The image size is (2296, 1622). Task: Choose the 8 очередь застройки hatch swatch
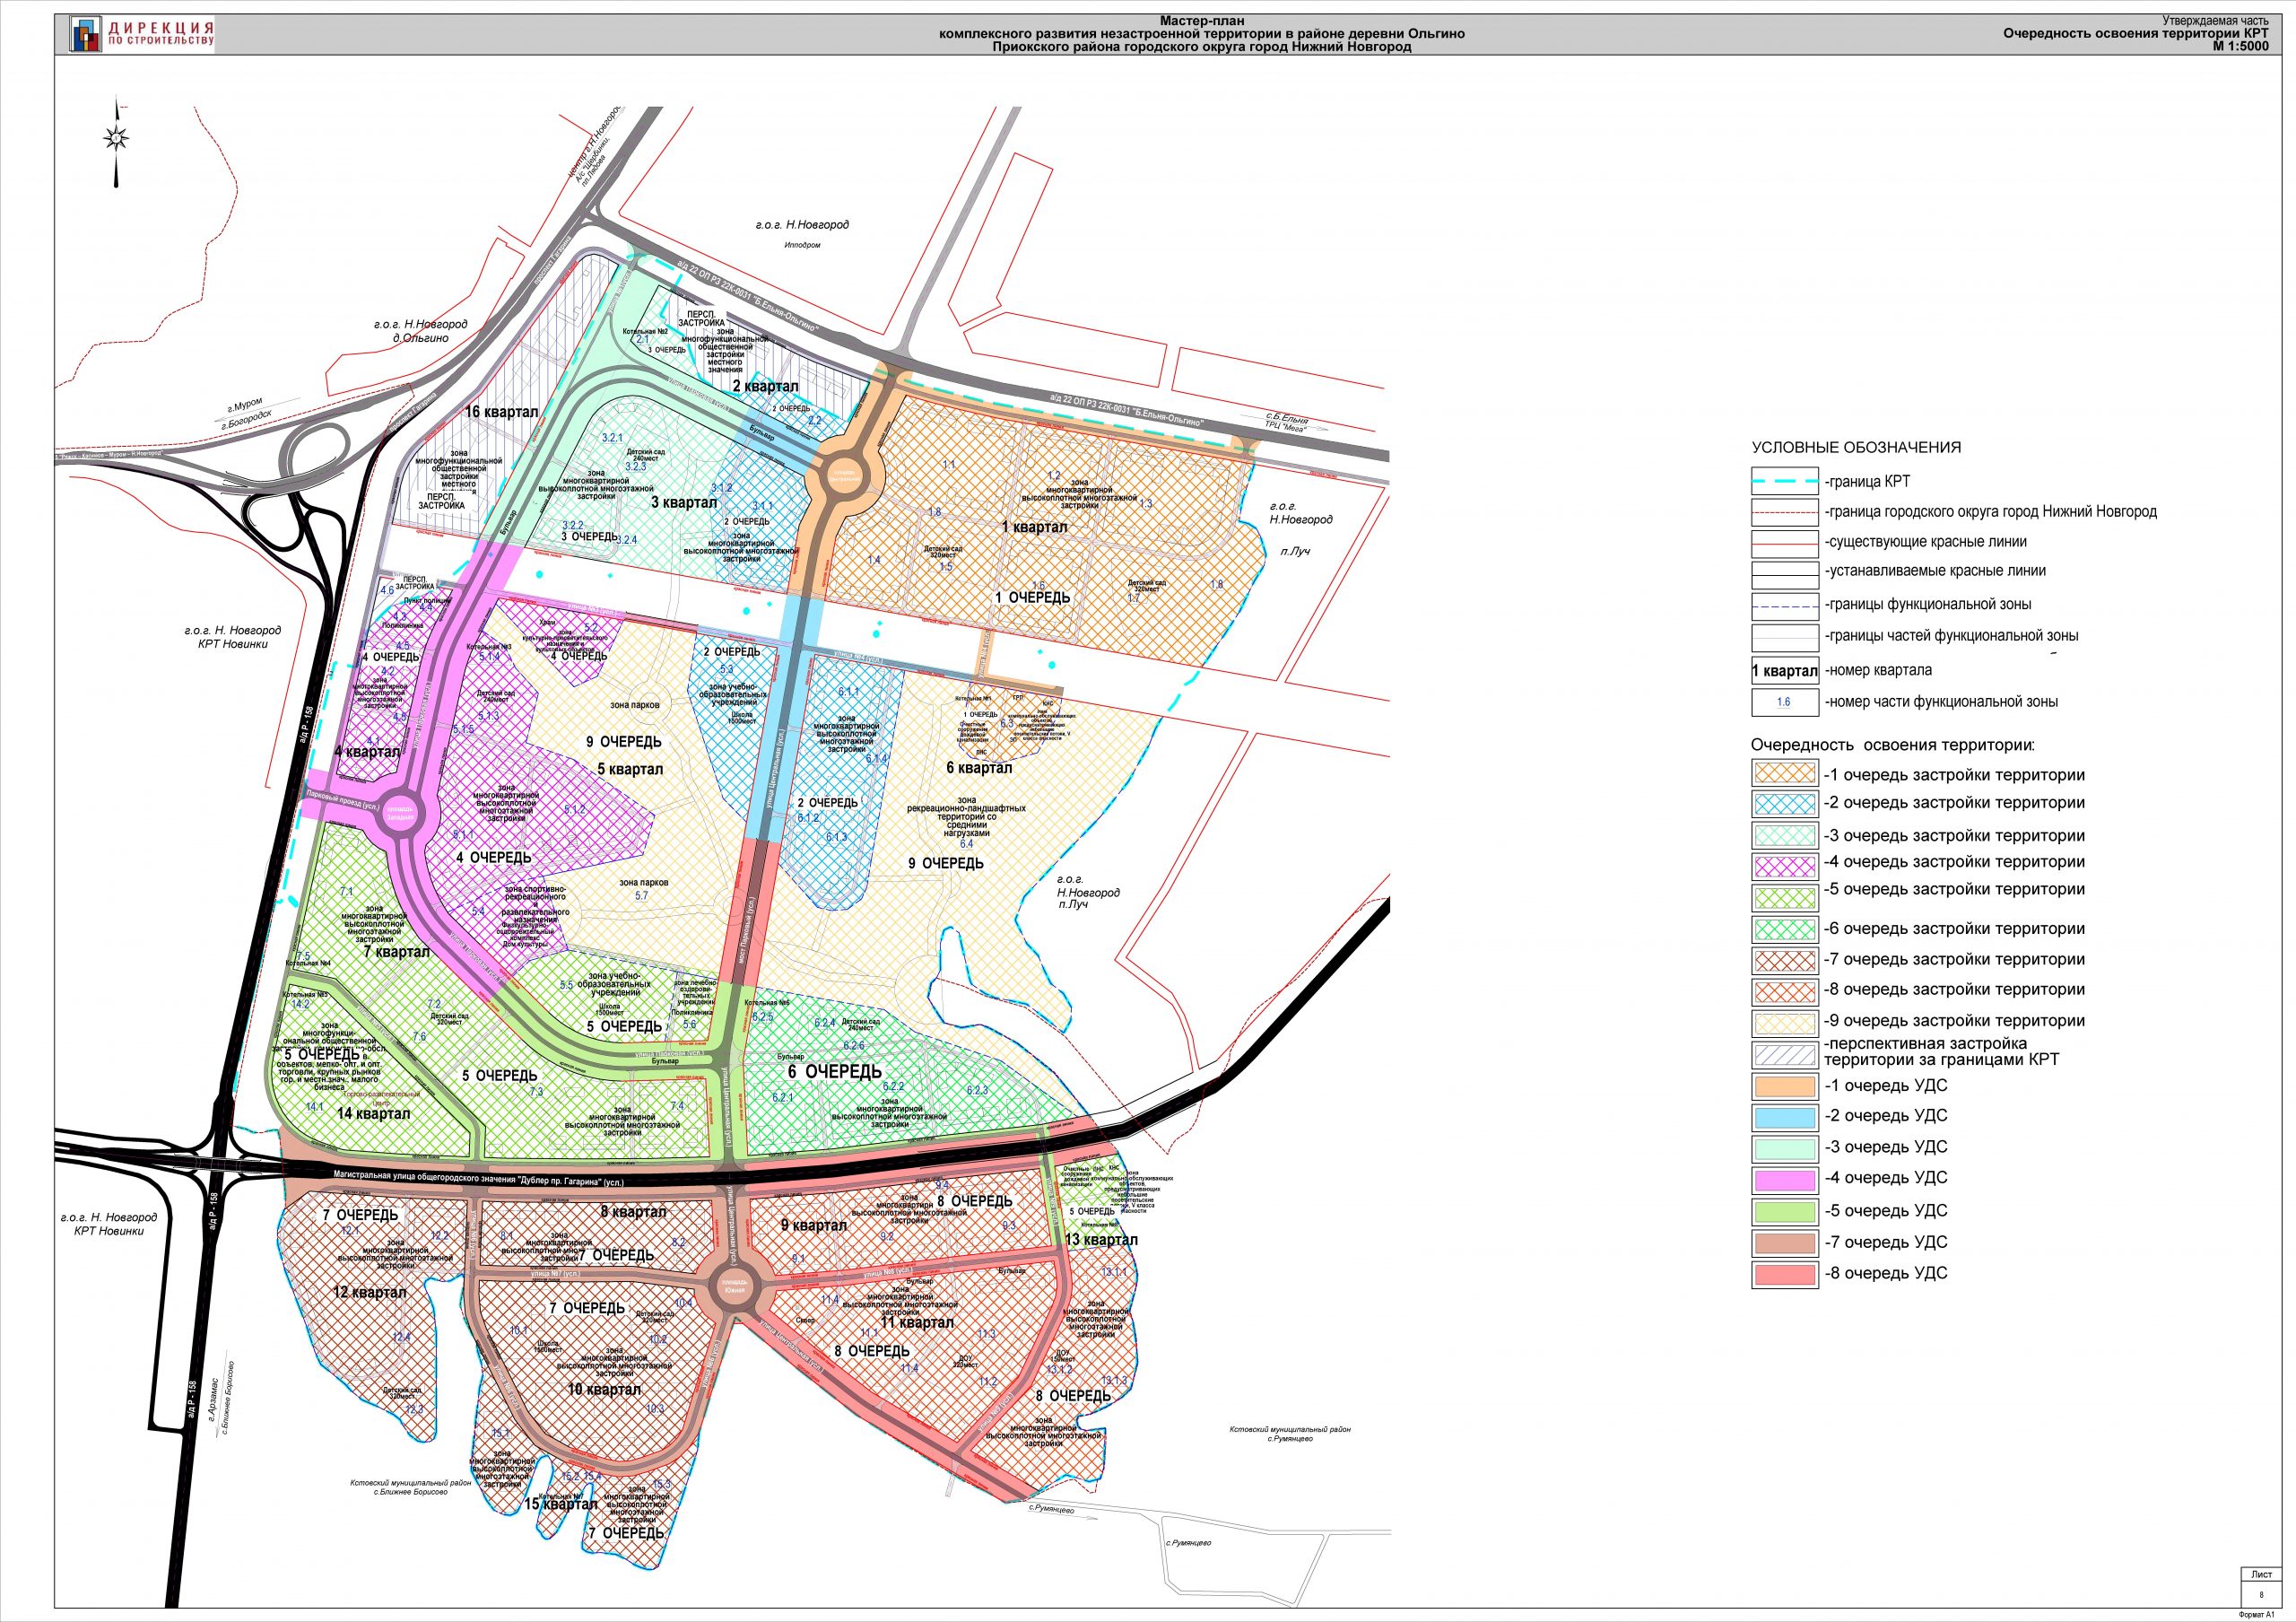tap(1784, 992)
